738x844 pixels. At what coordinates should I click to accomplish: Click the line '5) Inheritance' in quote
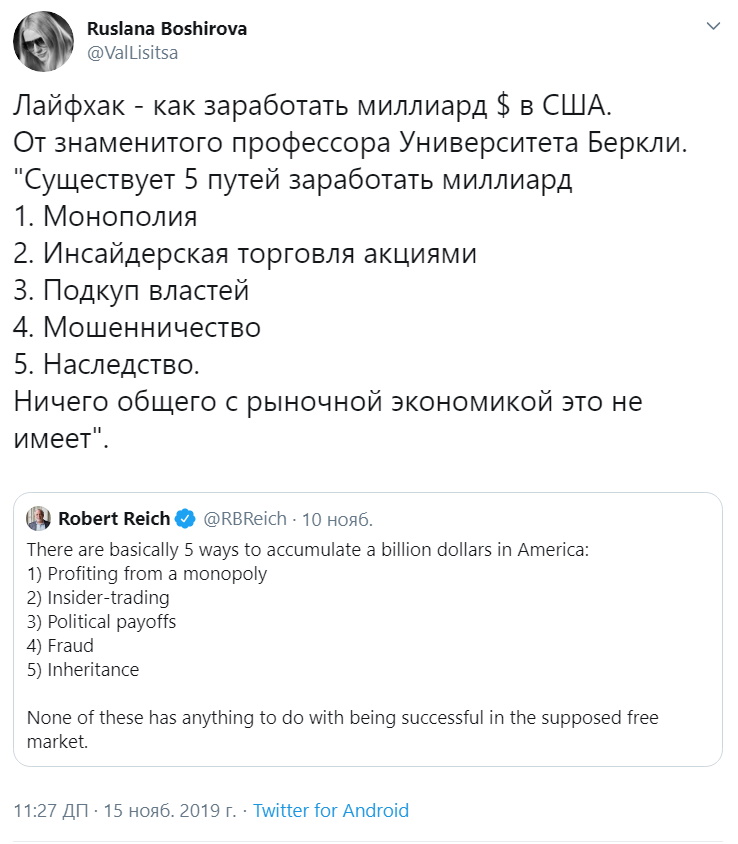tap(83, 670)
